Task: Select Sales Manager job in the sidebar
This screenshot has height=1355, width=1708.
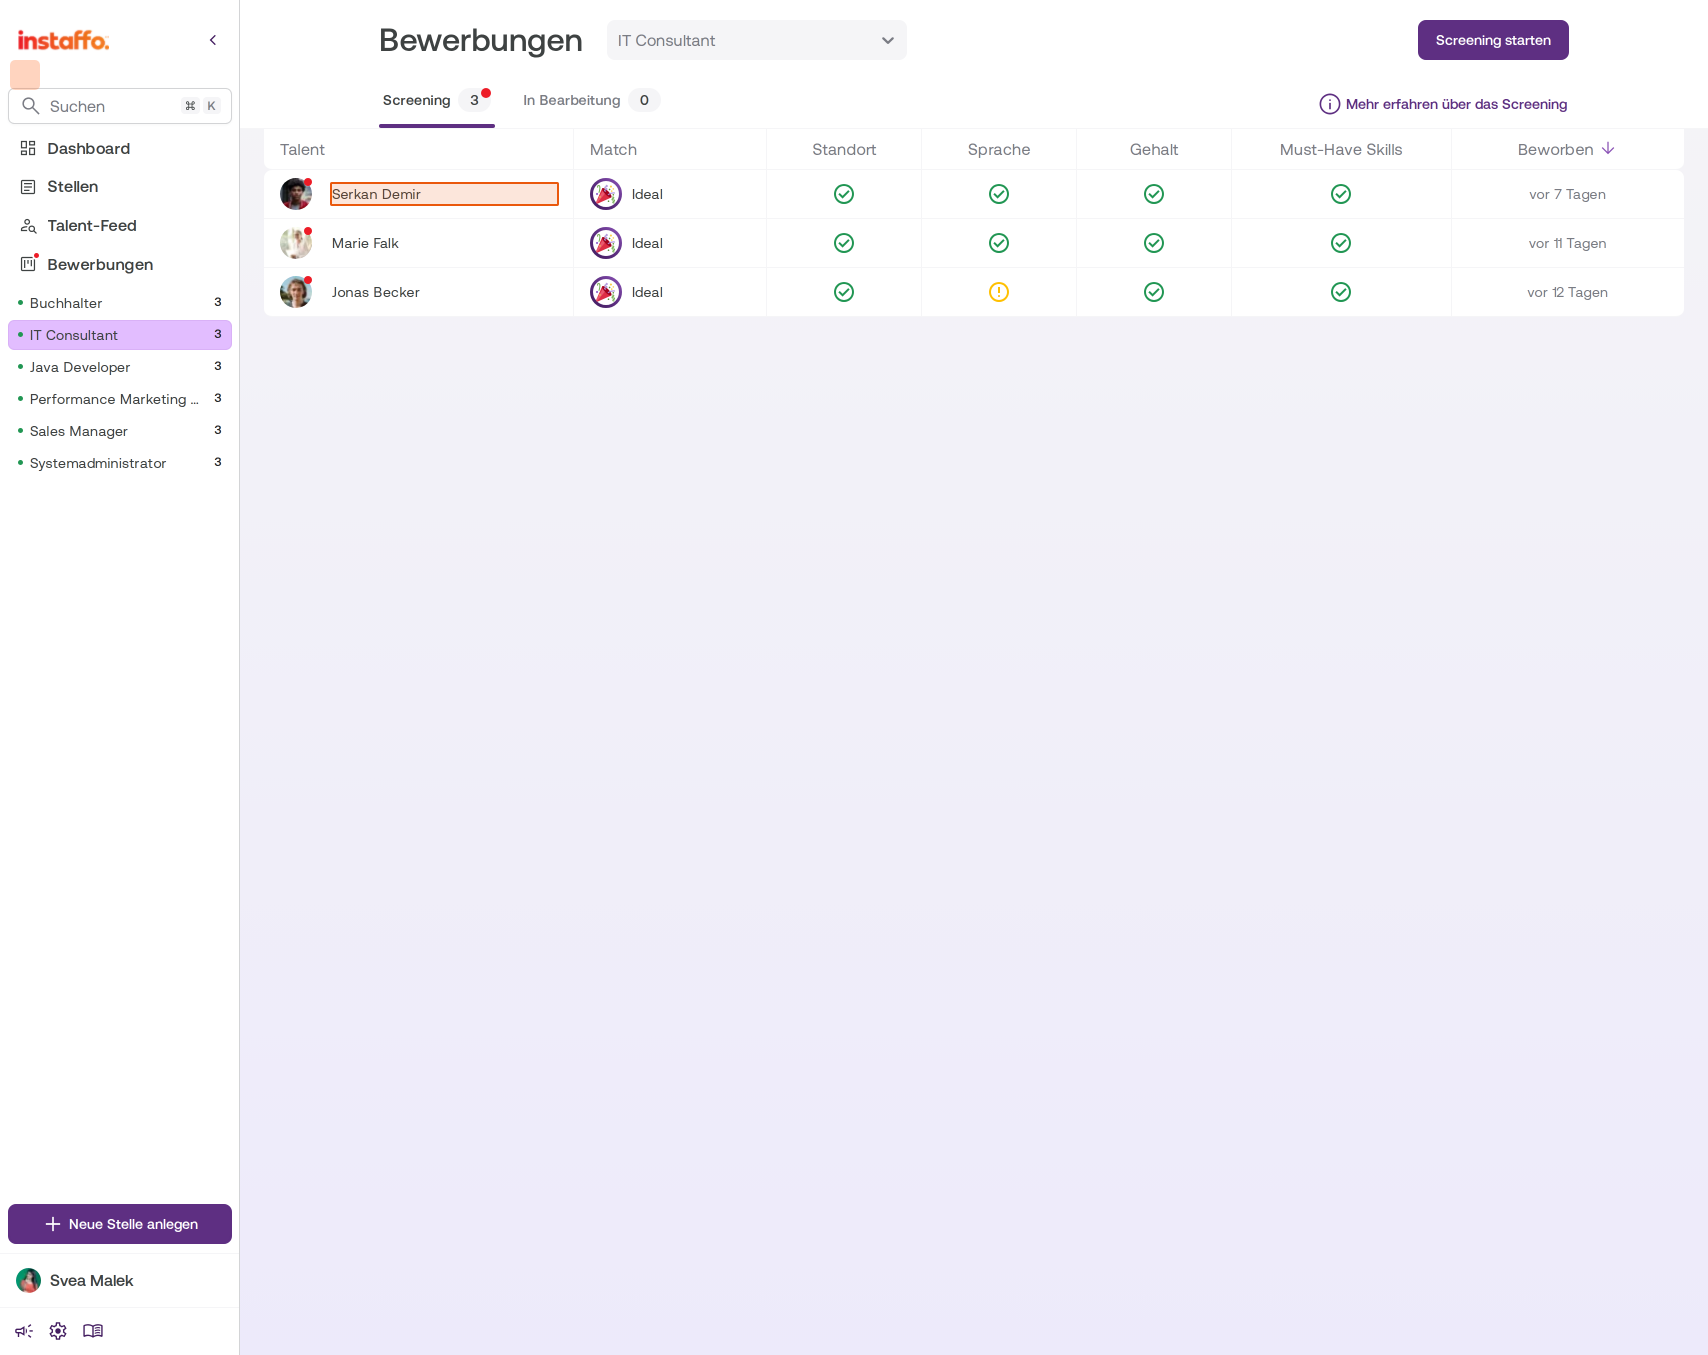Action: click(x=120, y=431)
